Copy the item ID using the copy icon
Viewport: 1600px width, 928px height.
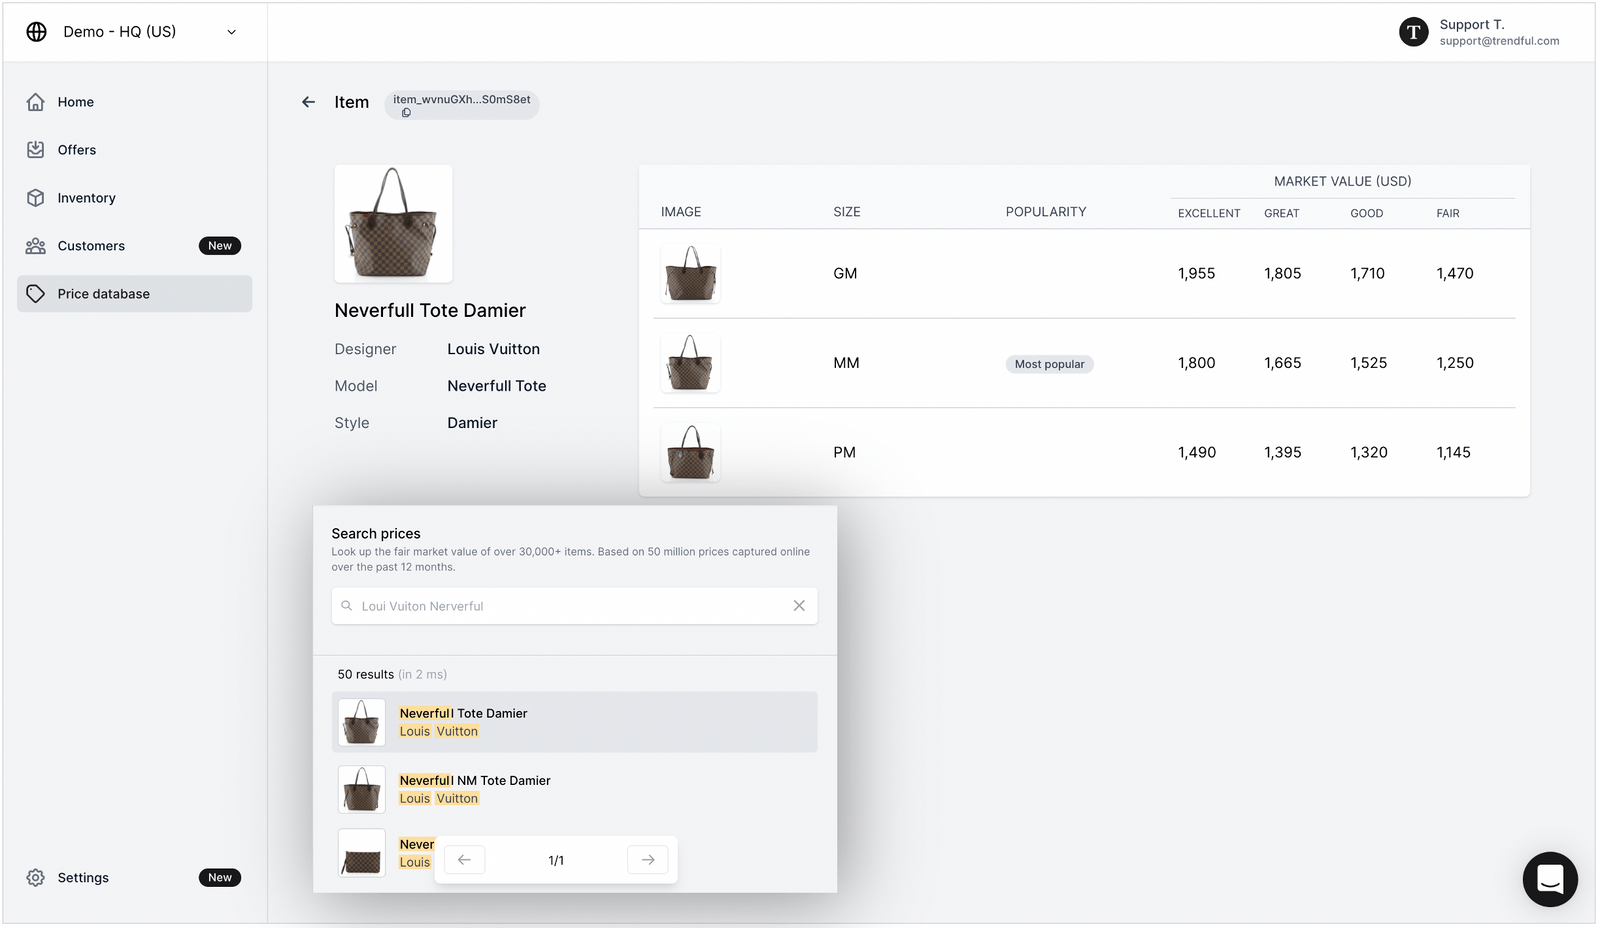pos(405,113)
